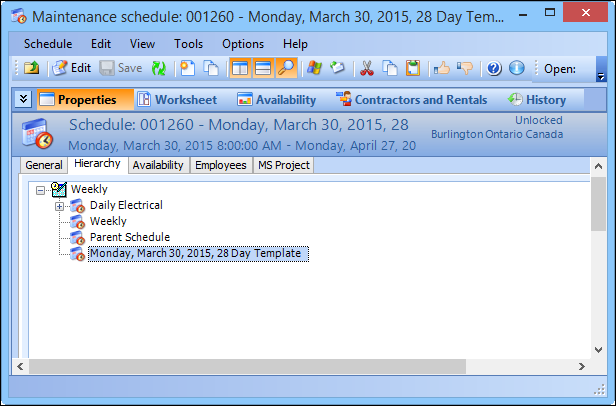The width and height of the screenshot is (616, 406).
Task: Open the Options menu
Action: tap(243, 44)
